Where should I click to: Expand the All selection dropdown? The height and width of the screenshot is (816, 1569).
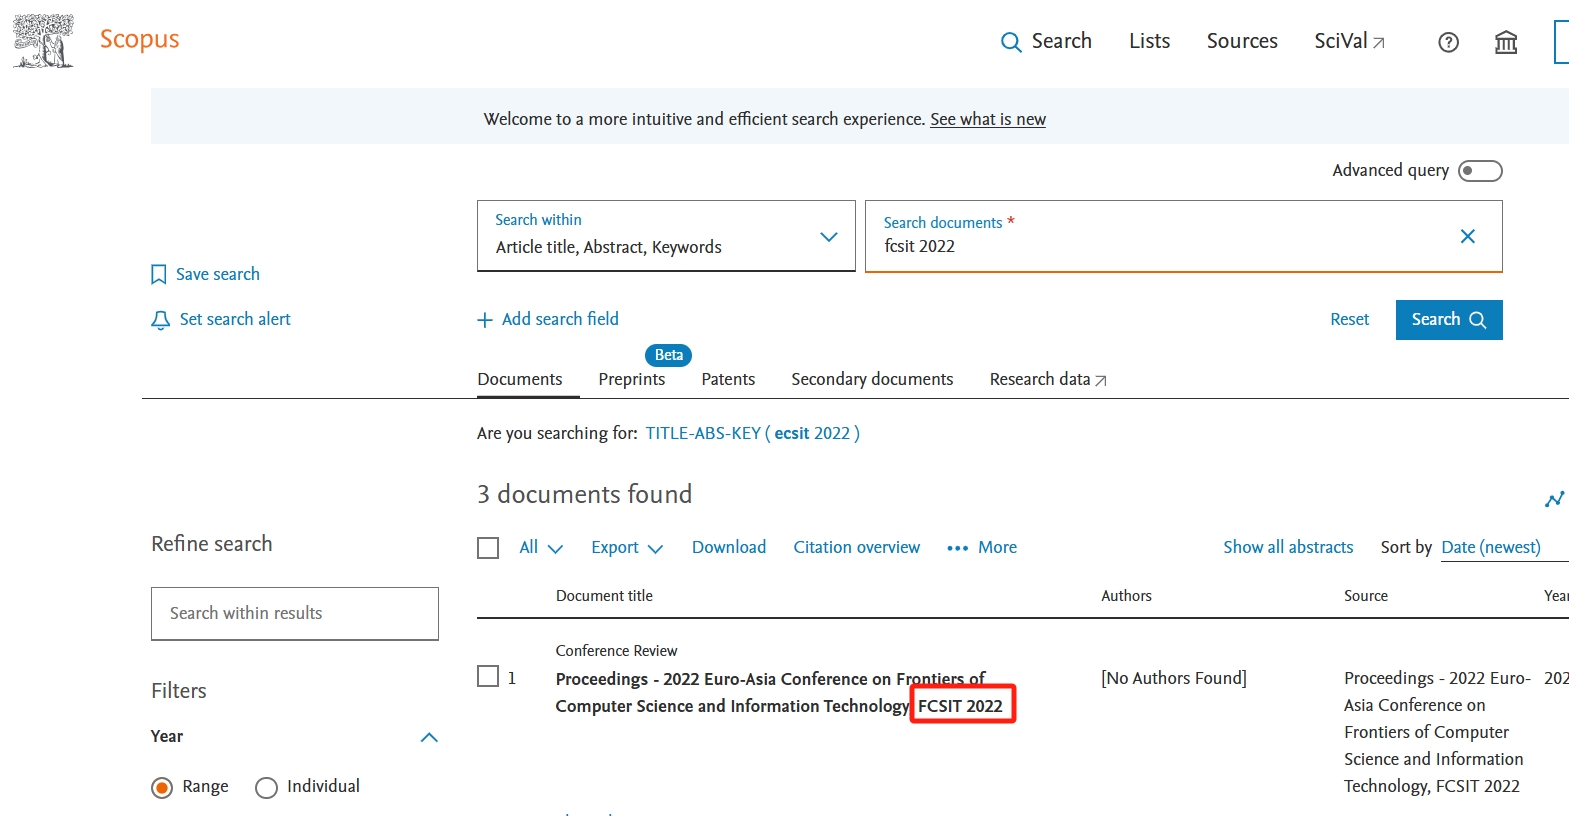tap(541, 548)
